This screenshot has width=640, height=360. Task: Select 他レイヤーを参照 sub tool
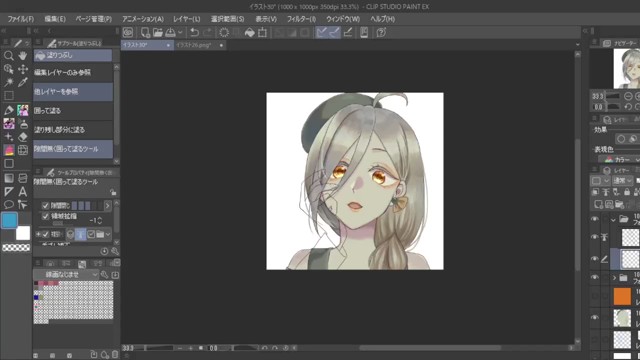coord(73,92)
